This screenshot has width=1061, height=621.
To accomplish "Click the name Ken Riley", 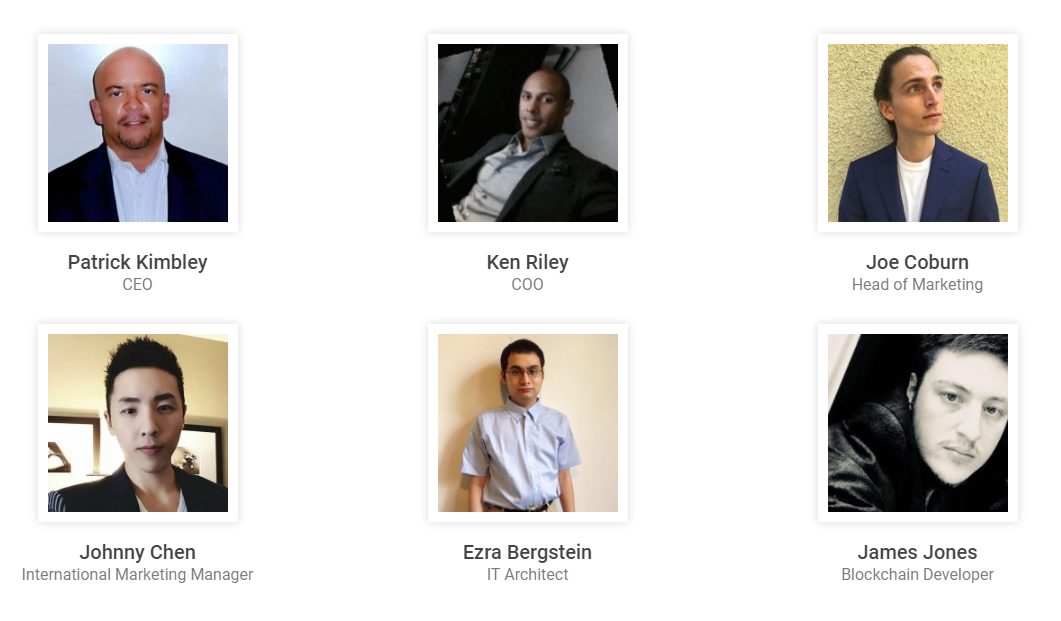I will click(527, 262).
